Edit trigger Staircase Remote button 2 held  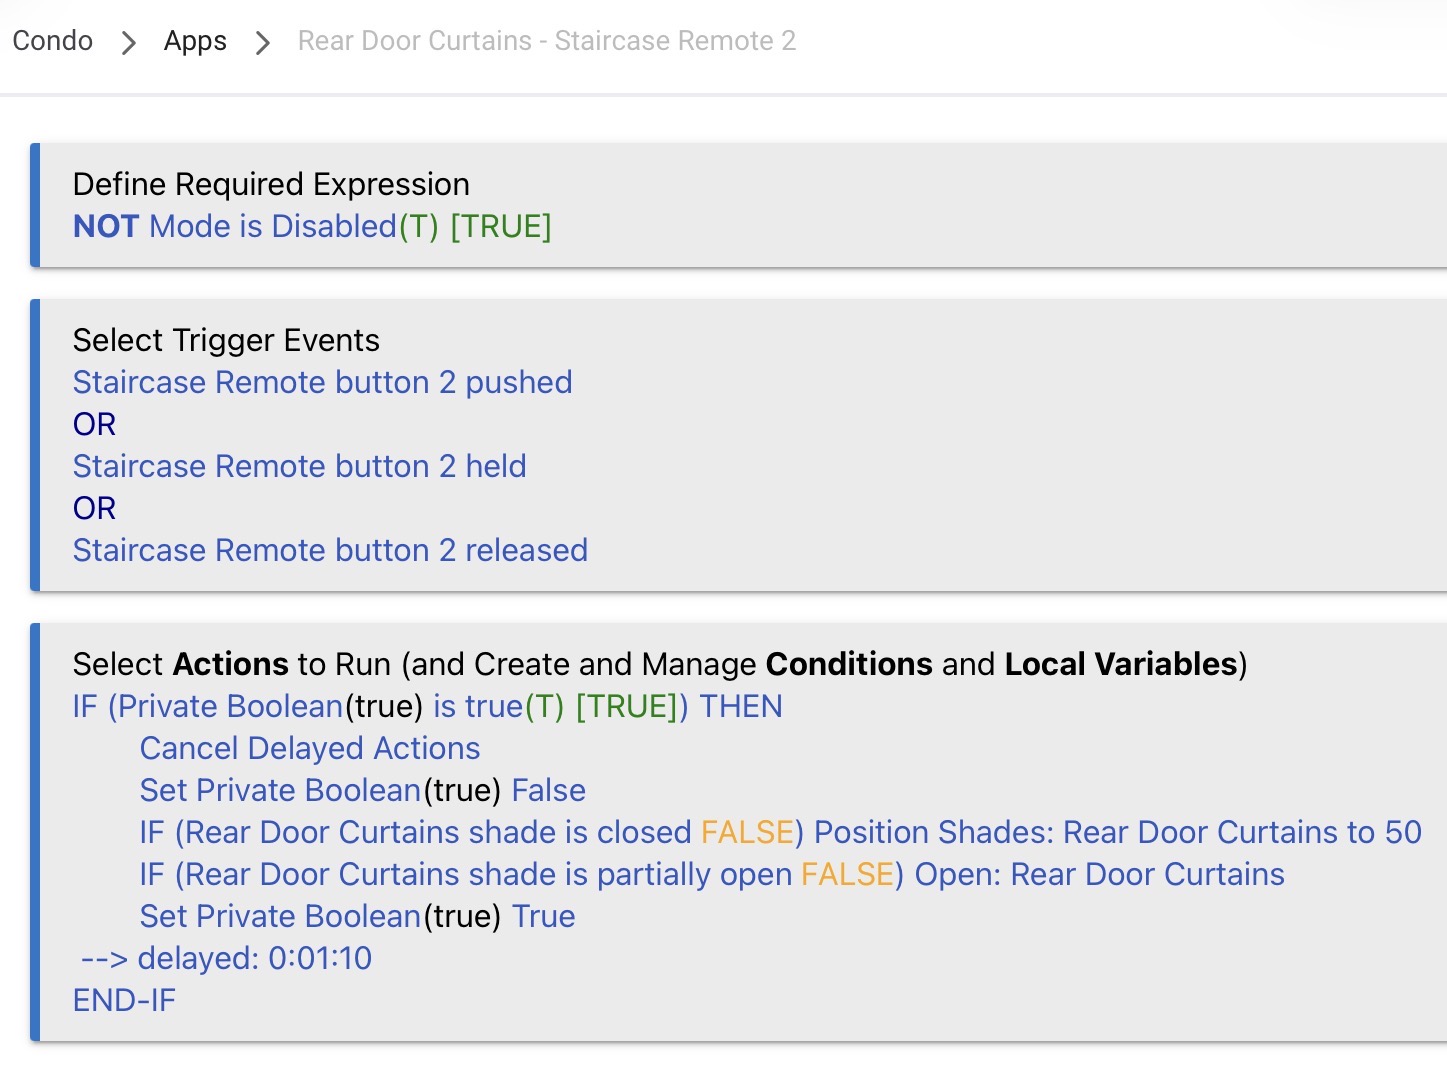pos(299,466)
